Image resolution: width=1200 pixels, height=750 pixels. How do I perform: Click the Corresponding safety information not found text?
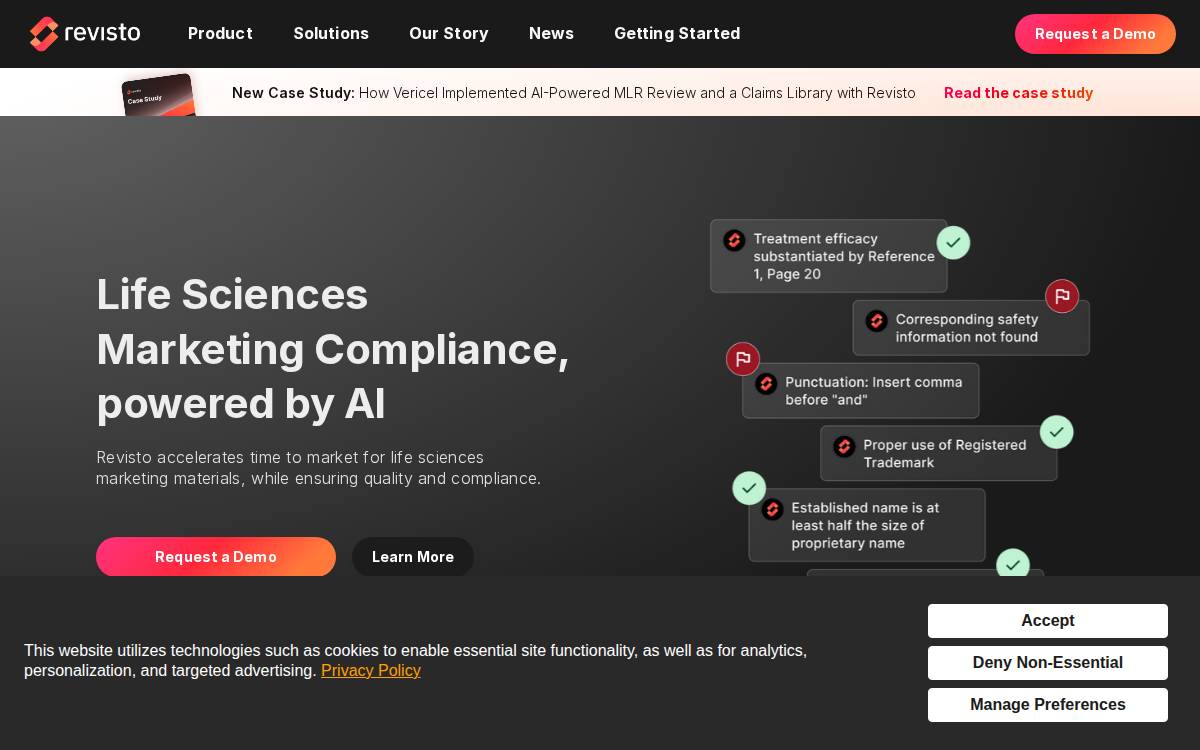tap(967, 328)
